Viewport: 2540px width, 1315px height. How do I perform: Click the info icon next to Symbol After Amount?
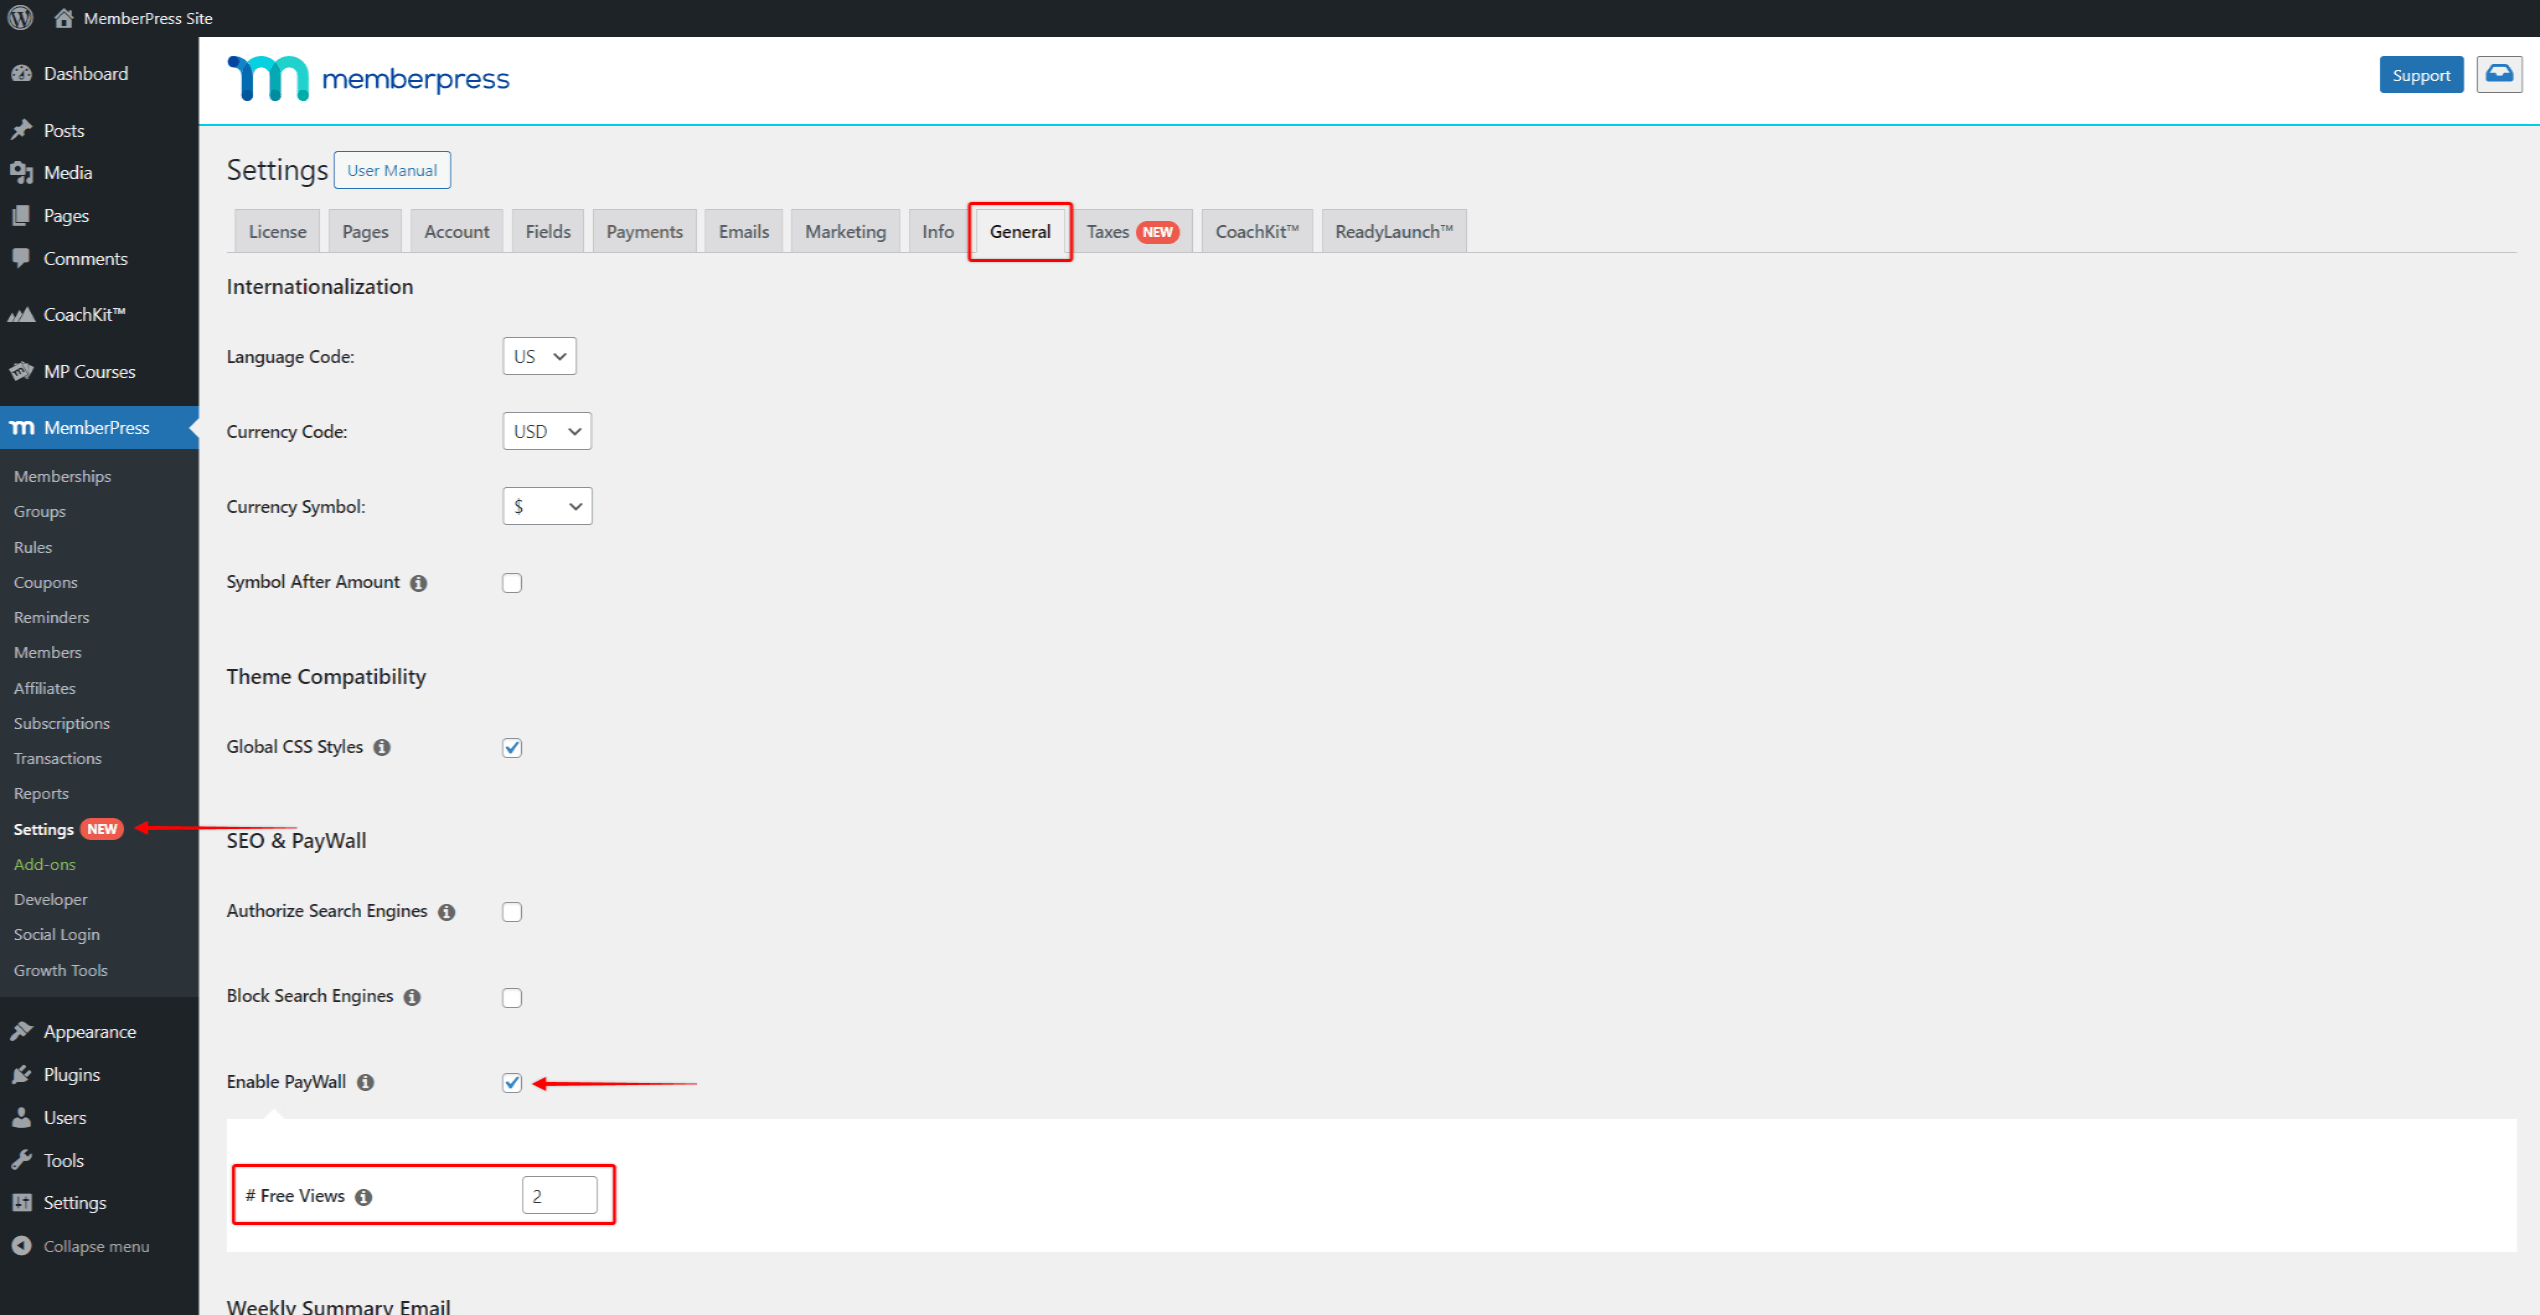tap(419, 583)
